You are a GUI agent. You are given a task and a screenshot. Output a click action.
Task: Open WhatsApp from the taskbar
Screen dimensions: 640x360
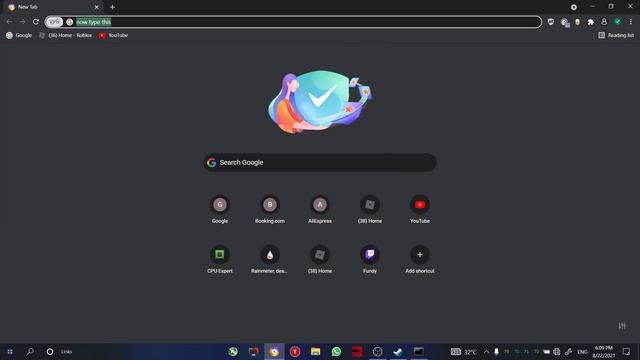(x=336, y=351)
